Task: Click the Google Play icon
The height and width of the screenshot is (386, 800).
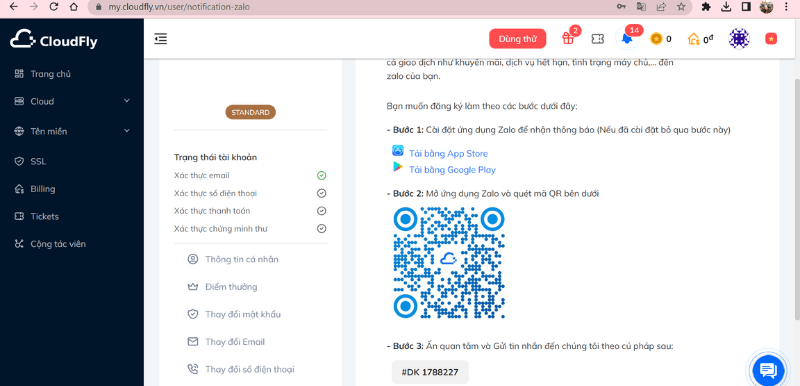Action: pos(397,167)
